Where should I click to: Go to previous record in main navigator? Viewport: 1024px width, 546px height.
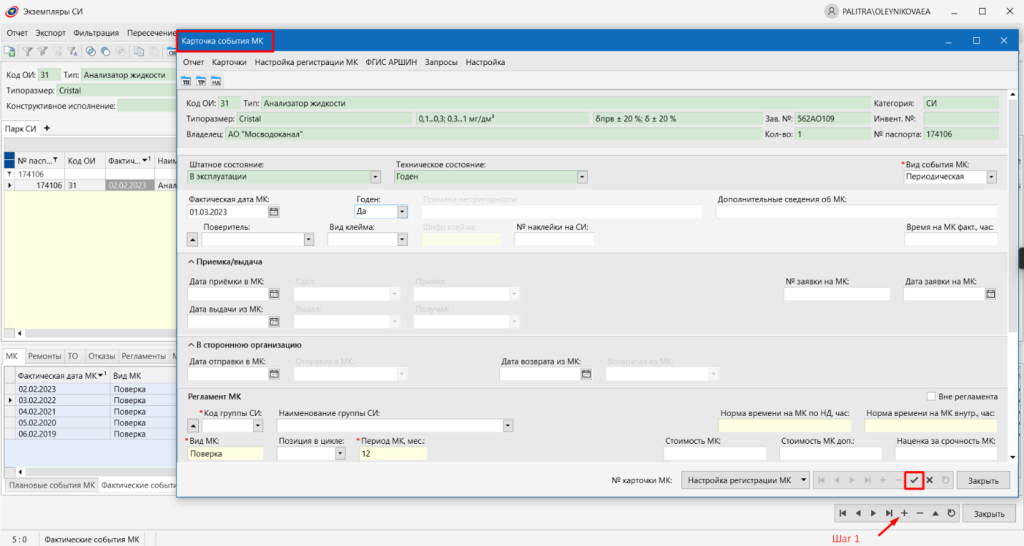click(858, 513)
